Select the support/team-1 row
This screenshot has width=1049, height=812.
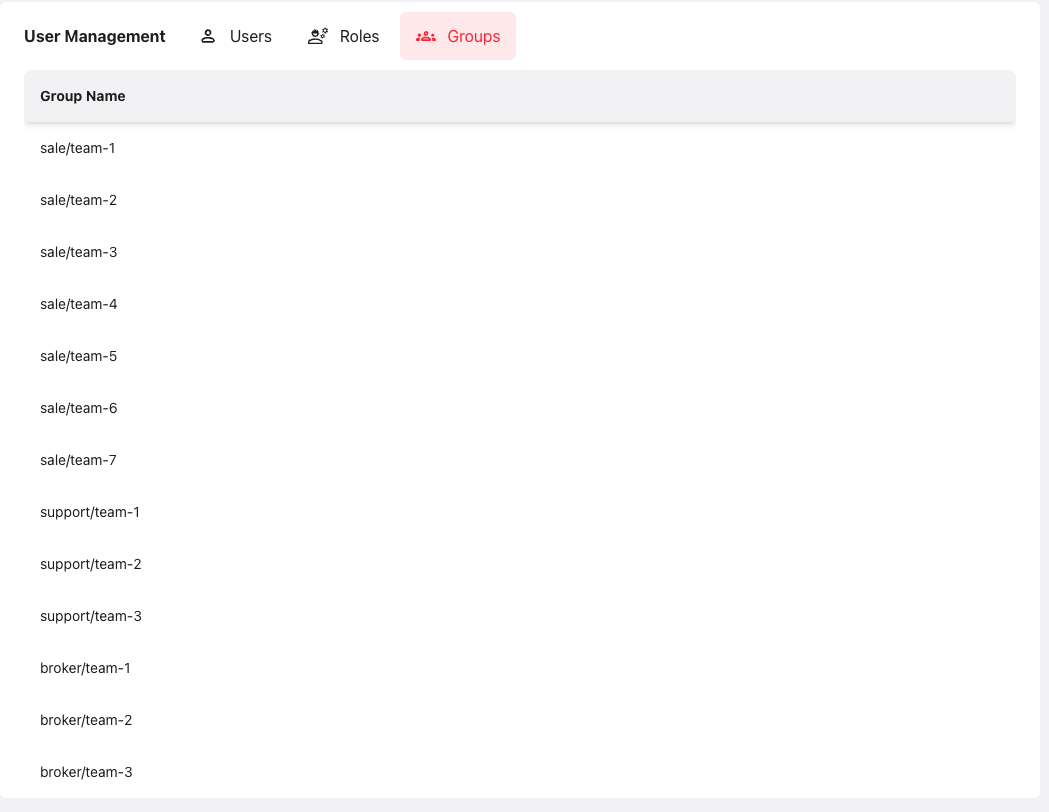[520, 512]
